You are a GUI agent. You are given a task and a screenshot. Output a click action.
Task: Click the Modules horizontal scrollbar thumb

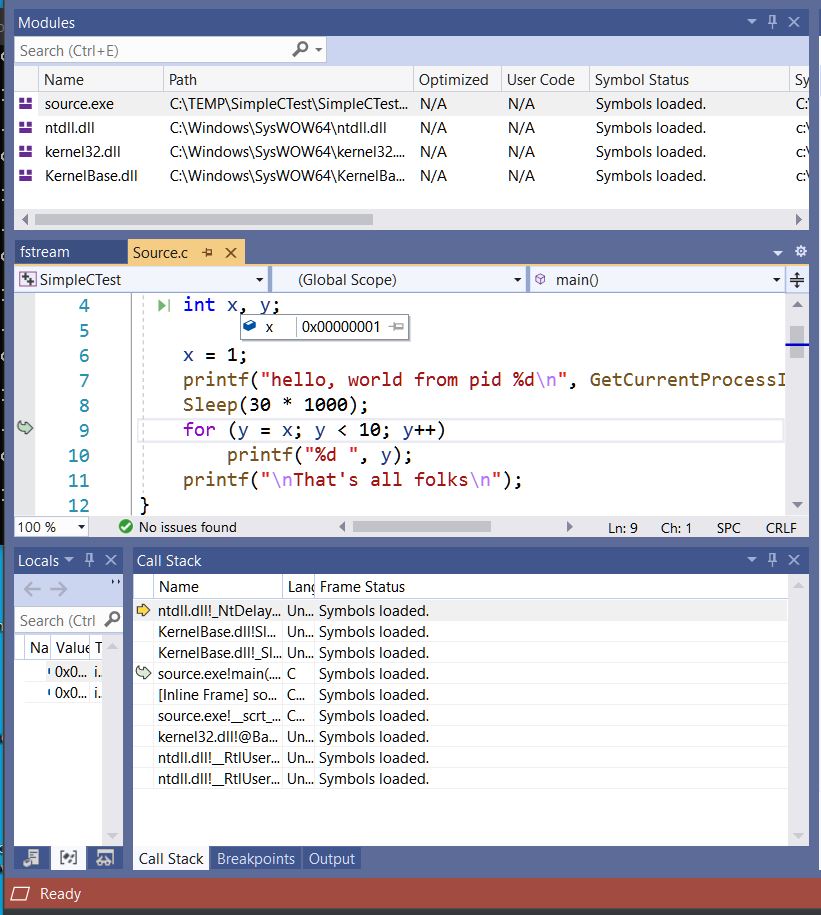click(x=204, y=219)
